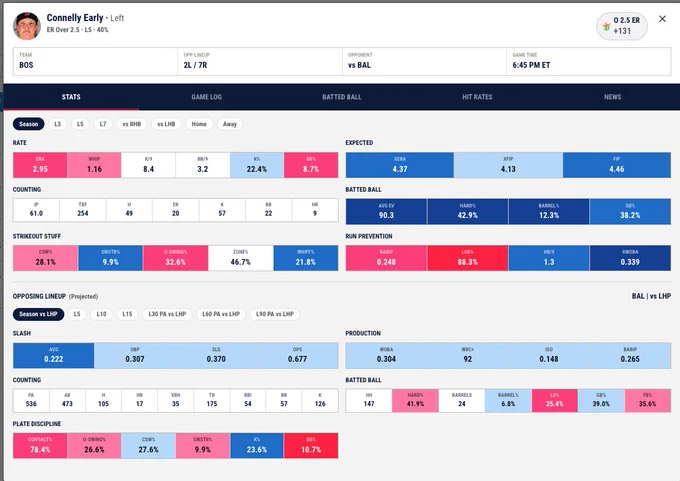Click the Zone% 46.7% cell
Image resolution: width=680 pixels, height=481 pixels.
[x=241, y=258]
